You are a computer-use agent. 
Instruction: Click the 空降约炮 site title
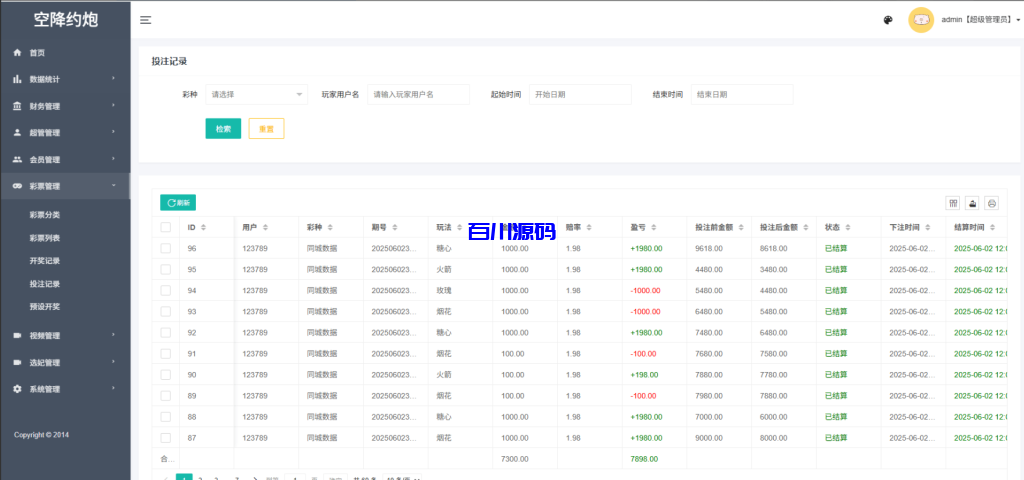[x=65, y=20]
